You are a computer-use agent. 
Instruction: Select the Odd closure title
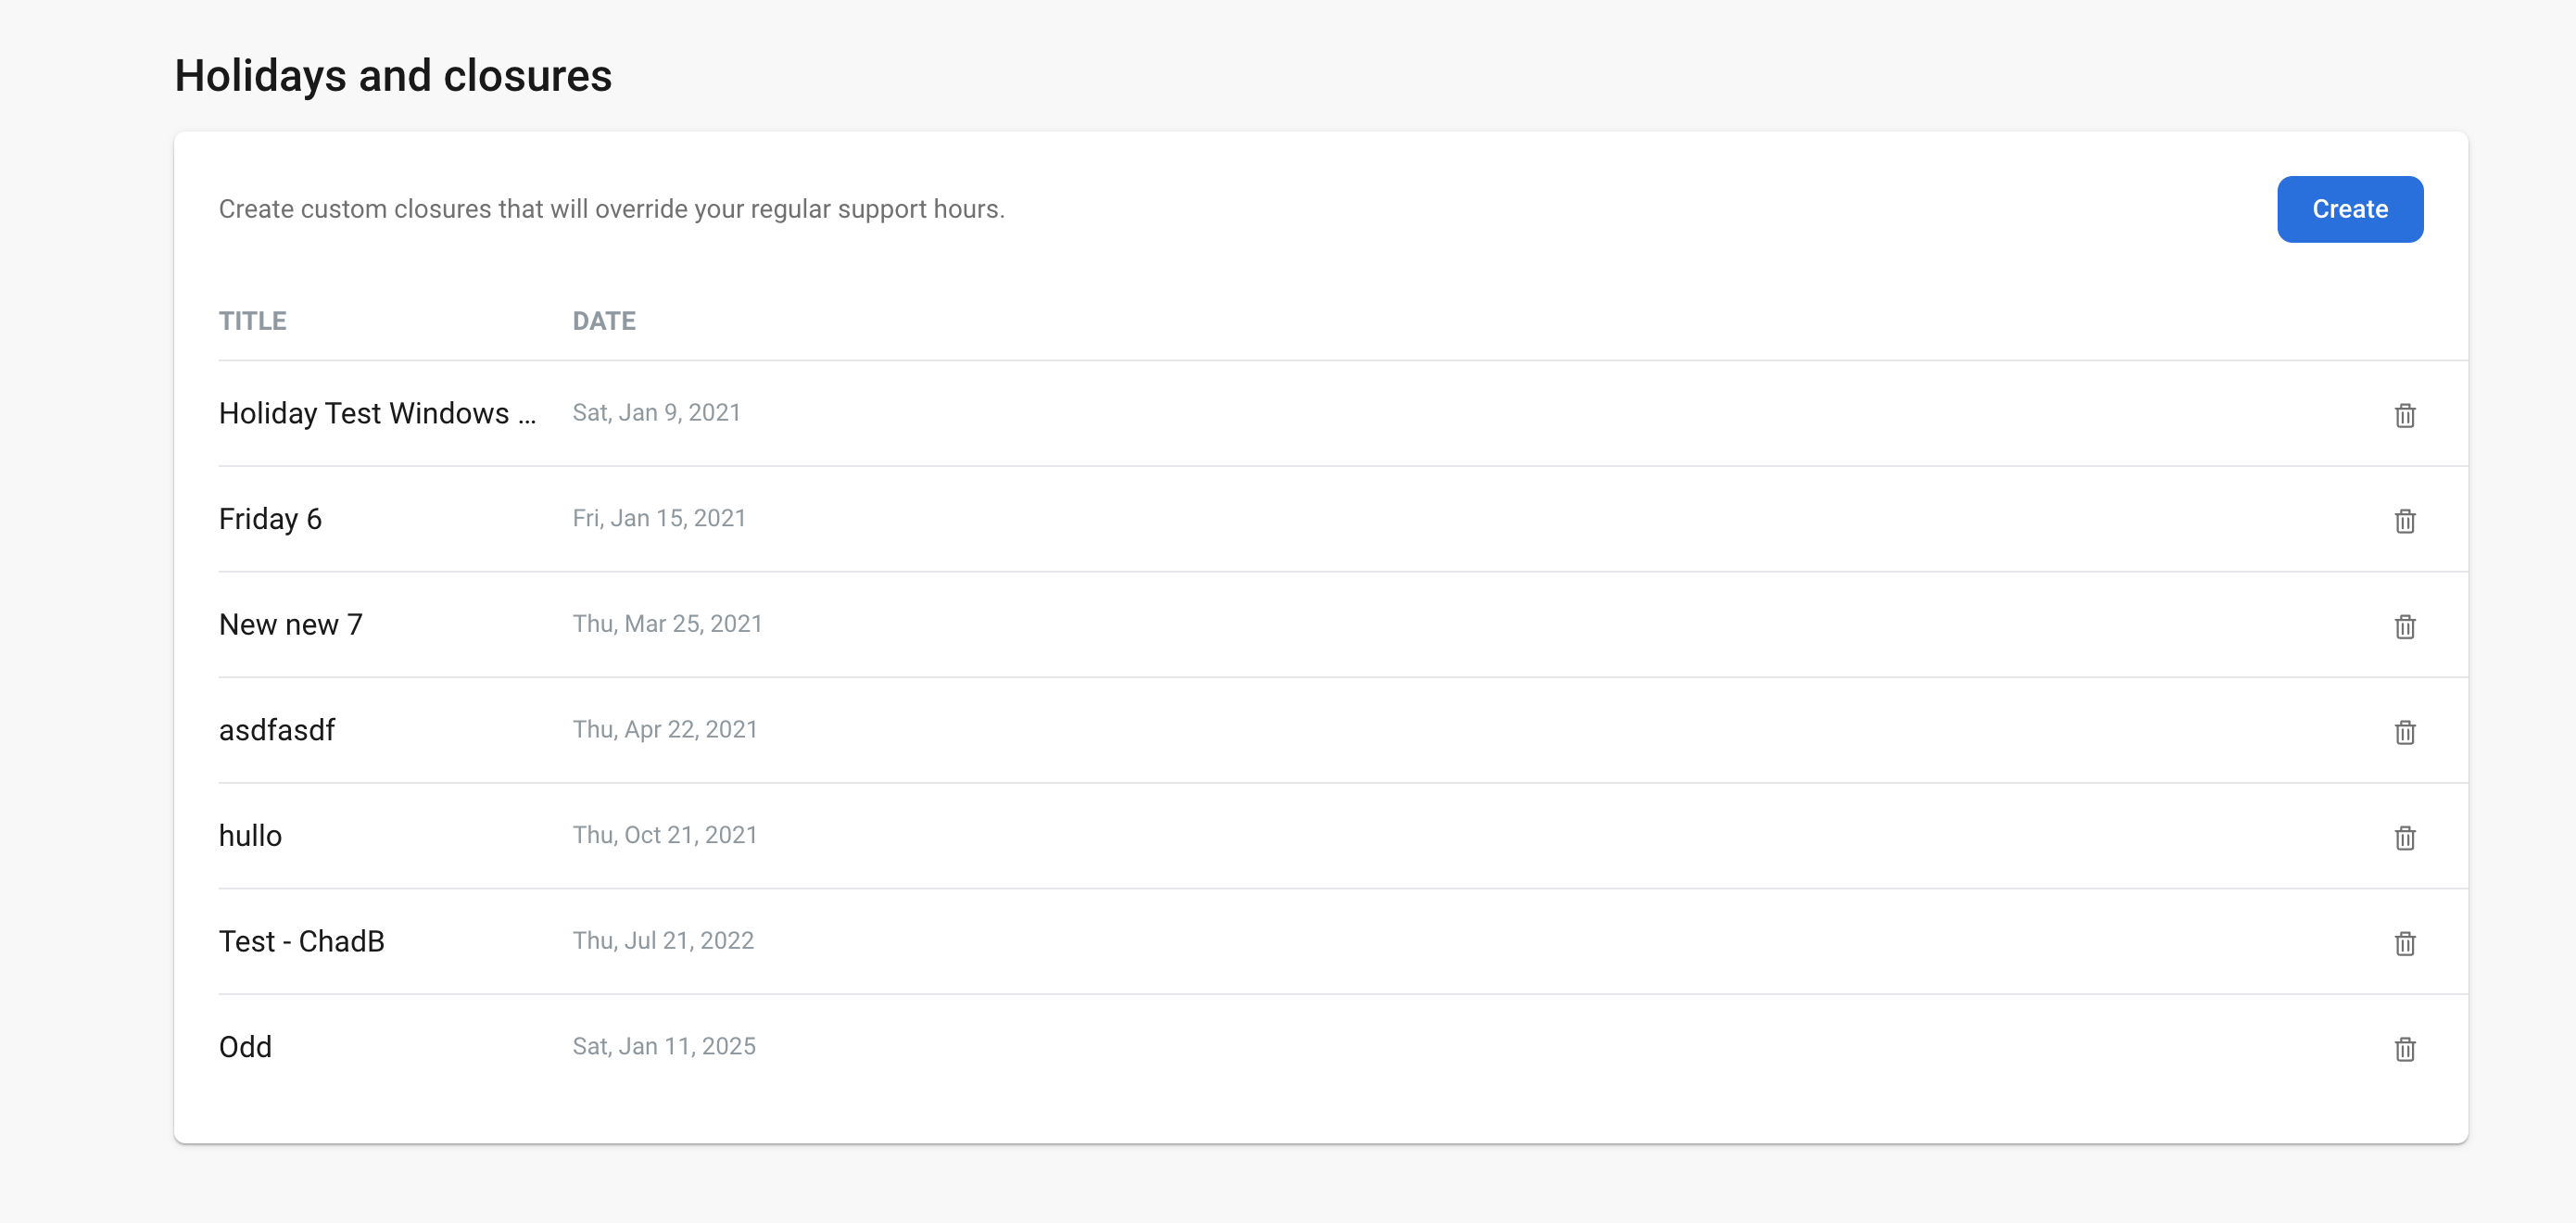245,1047
